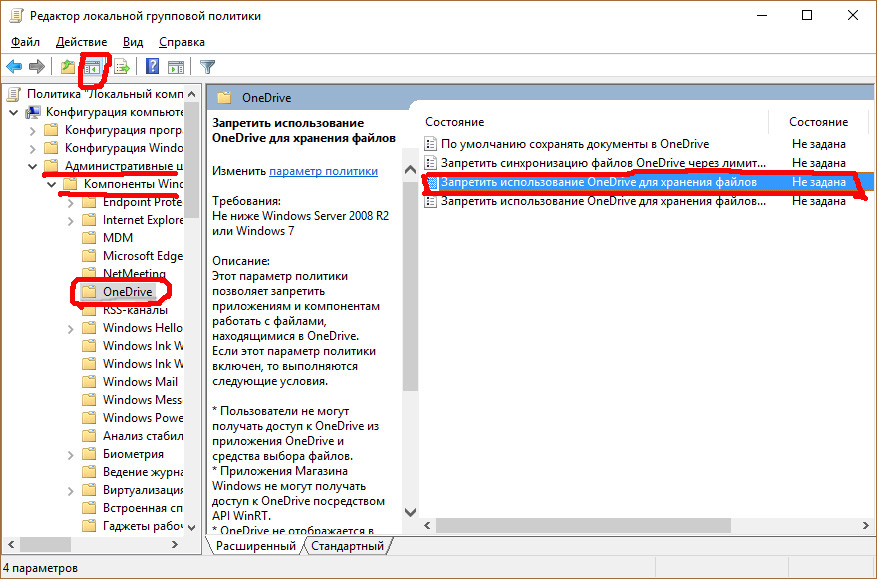Select the Биометрия folder
877x579 pixels.
click(133, 454)
